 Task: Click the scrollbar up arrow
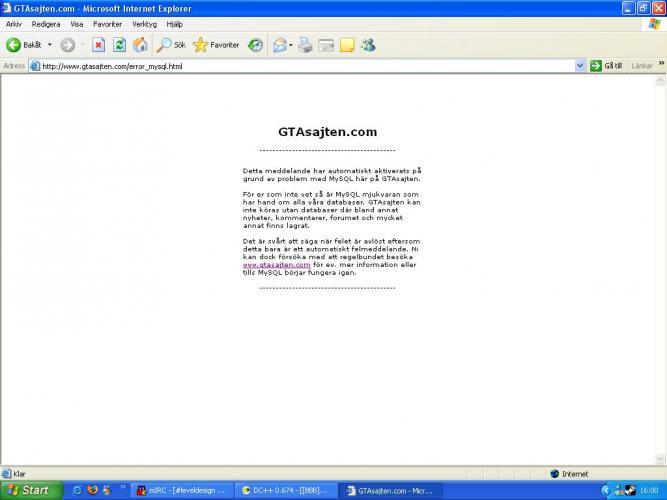(660, 80)
